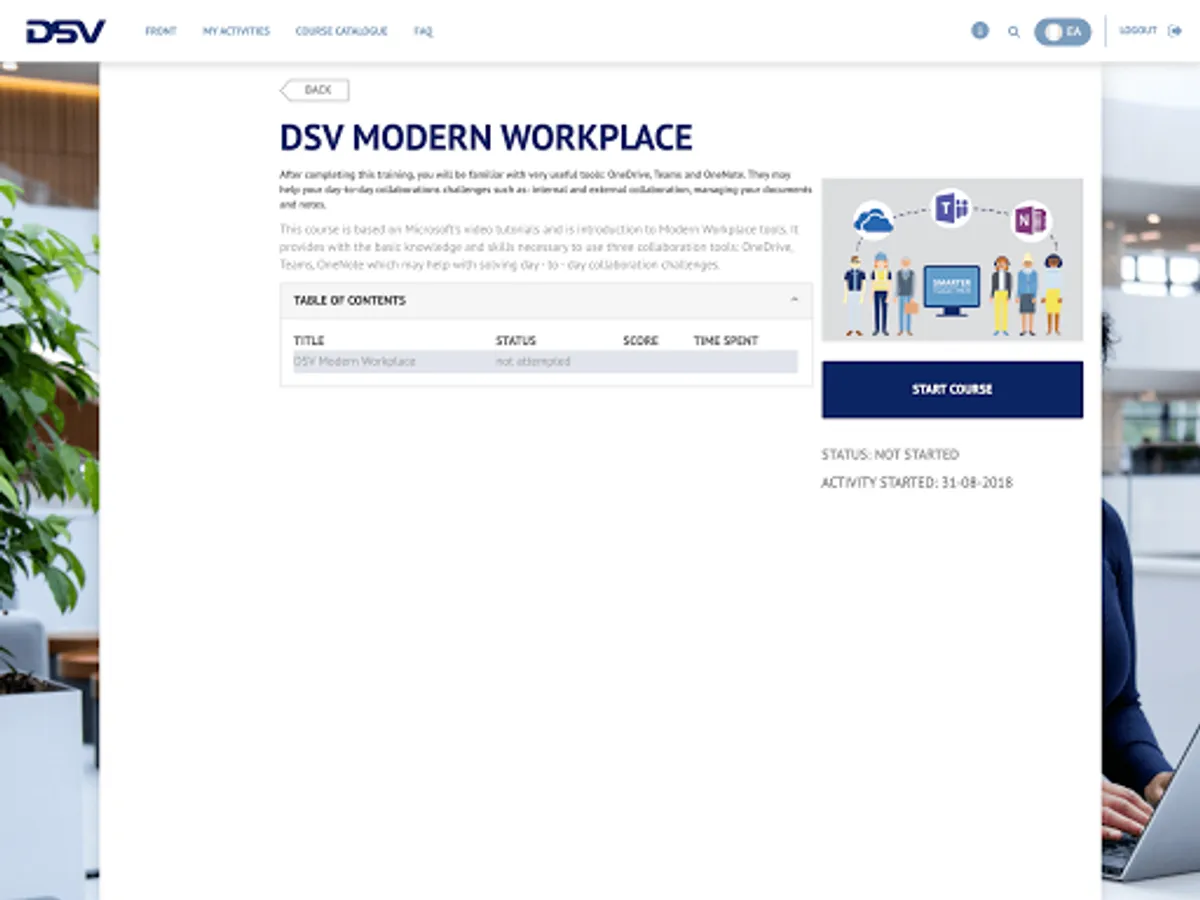Click the Status column header
The width and height of the screenshot is (1200, 900).
516,341
